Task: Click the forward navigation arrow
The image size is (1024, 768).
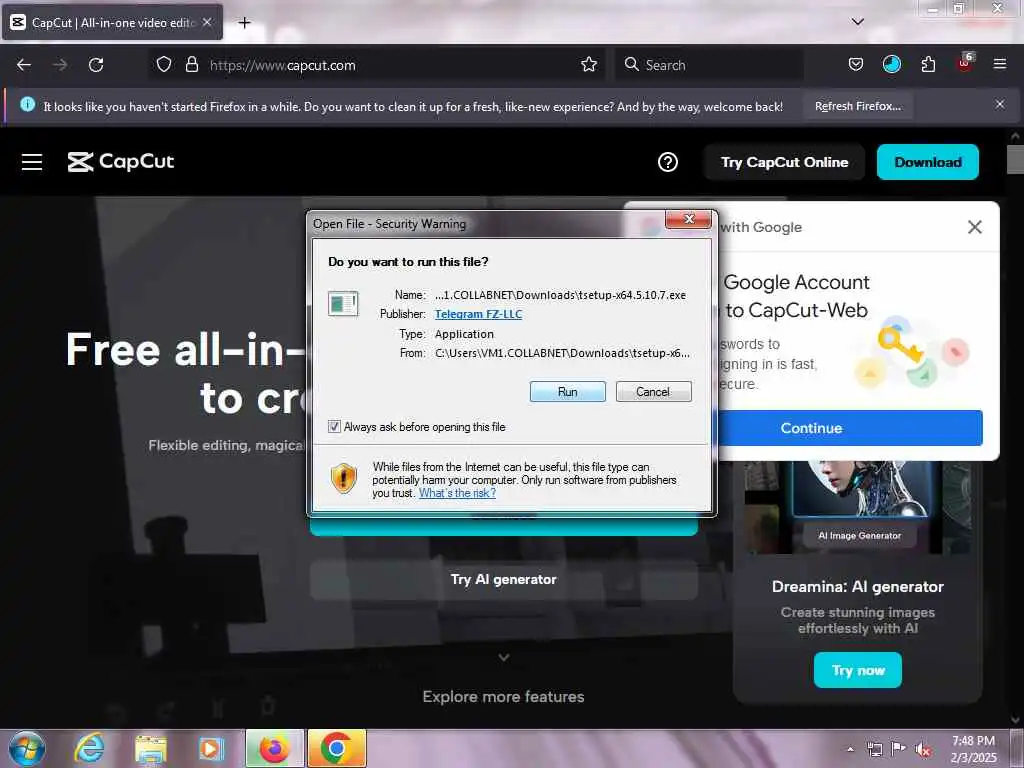Action: (x=60, y=65)
